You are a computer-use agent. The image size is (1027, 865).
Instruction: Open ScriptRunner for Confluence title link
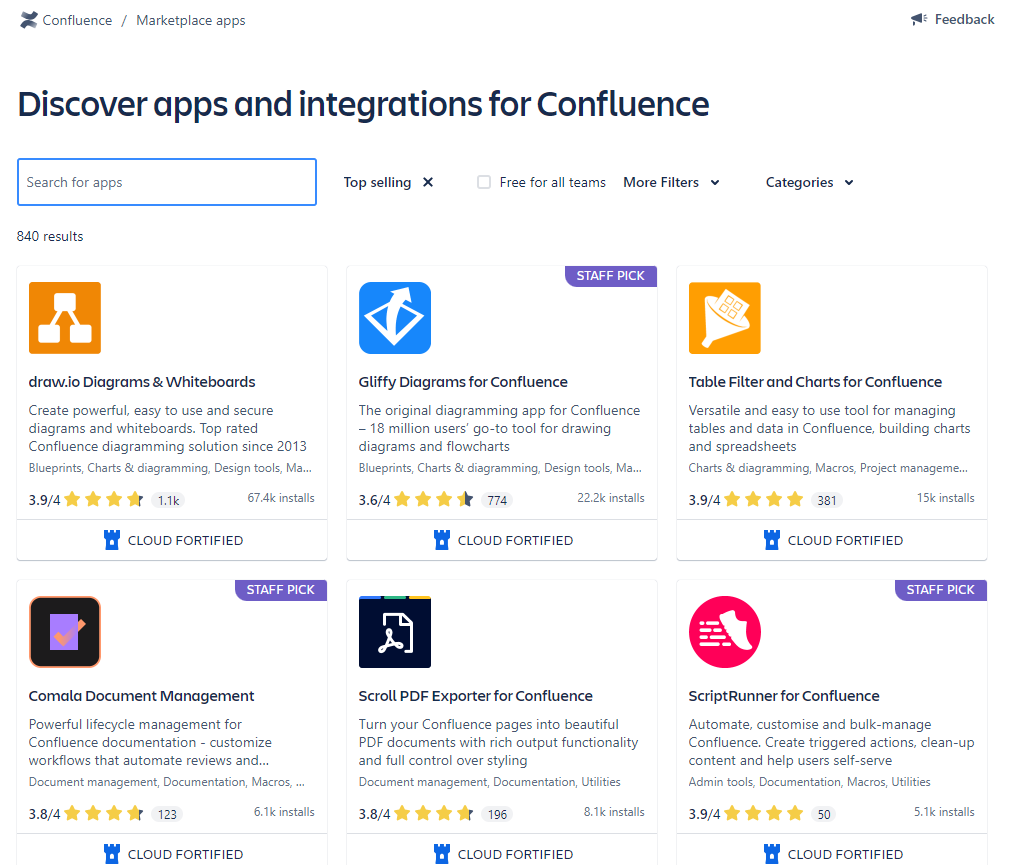[784, 696]
